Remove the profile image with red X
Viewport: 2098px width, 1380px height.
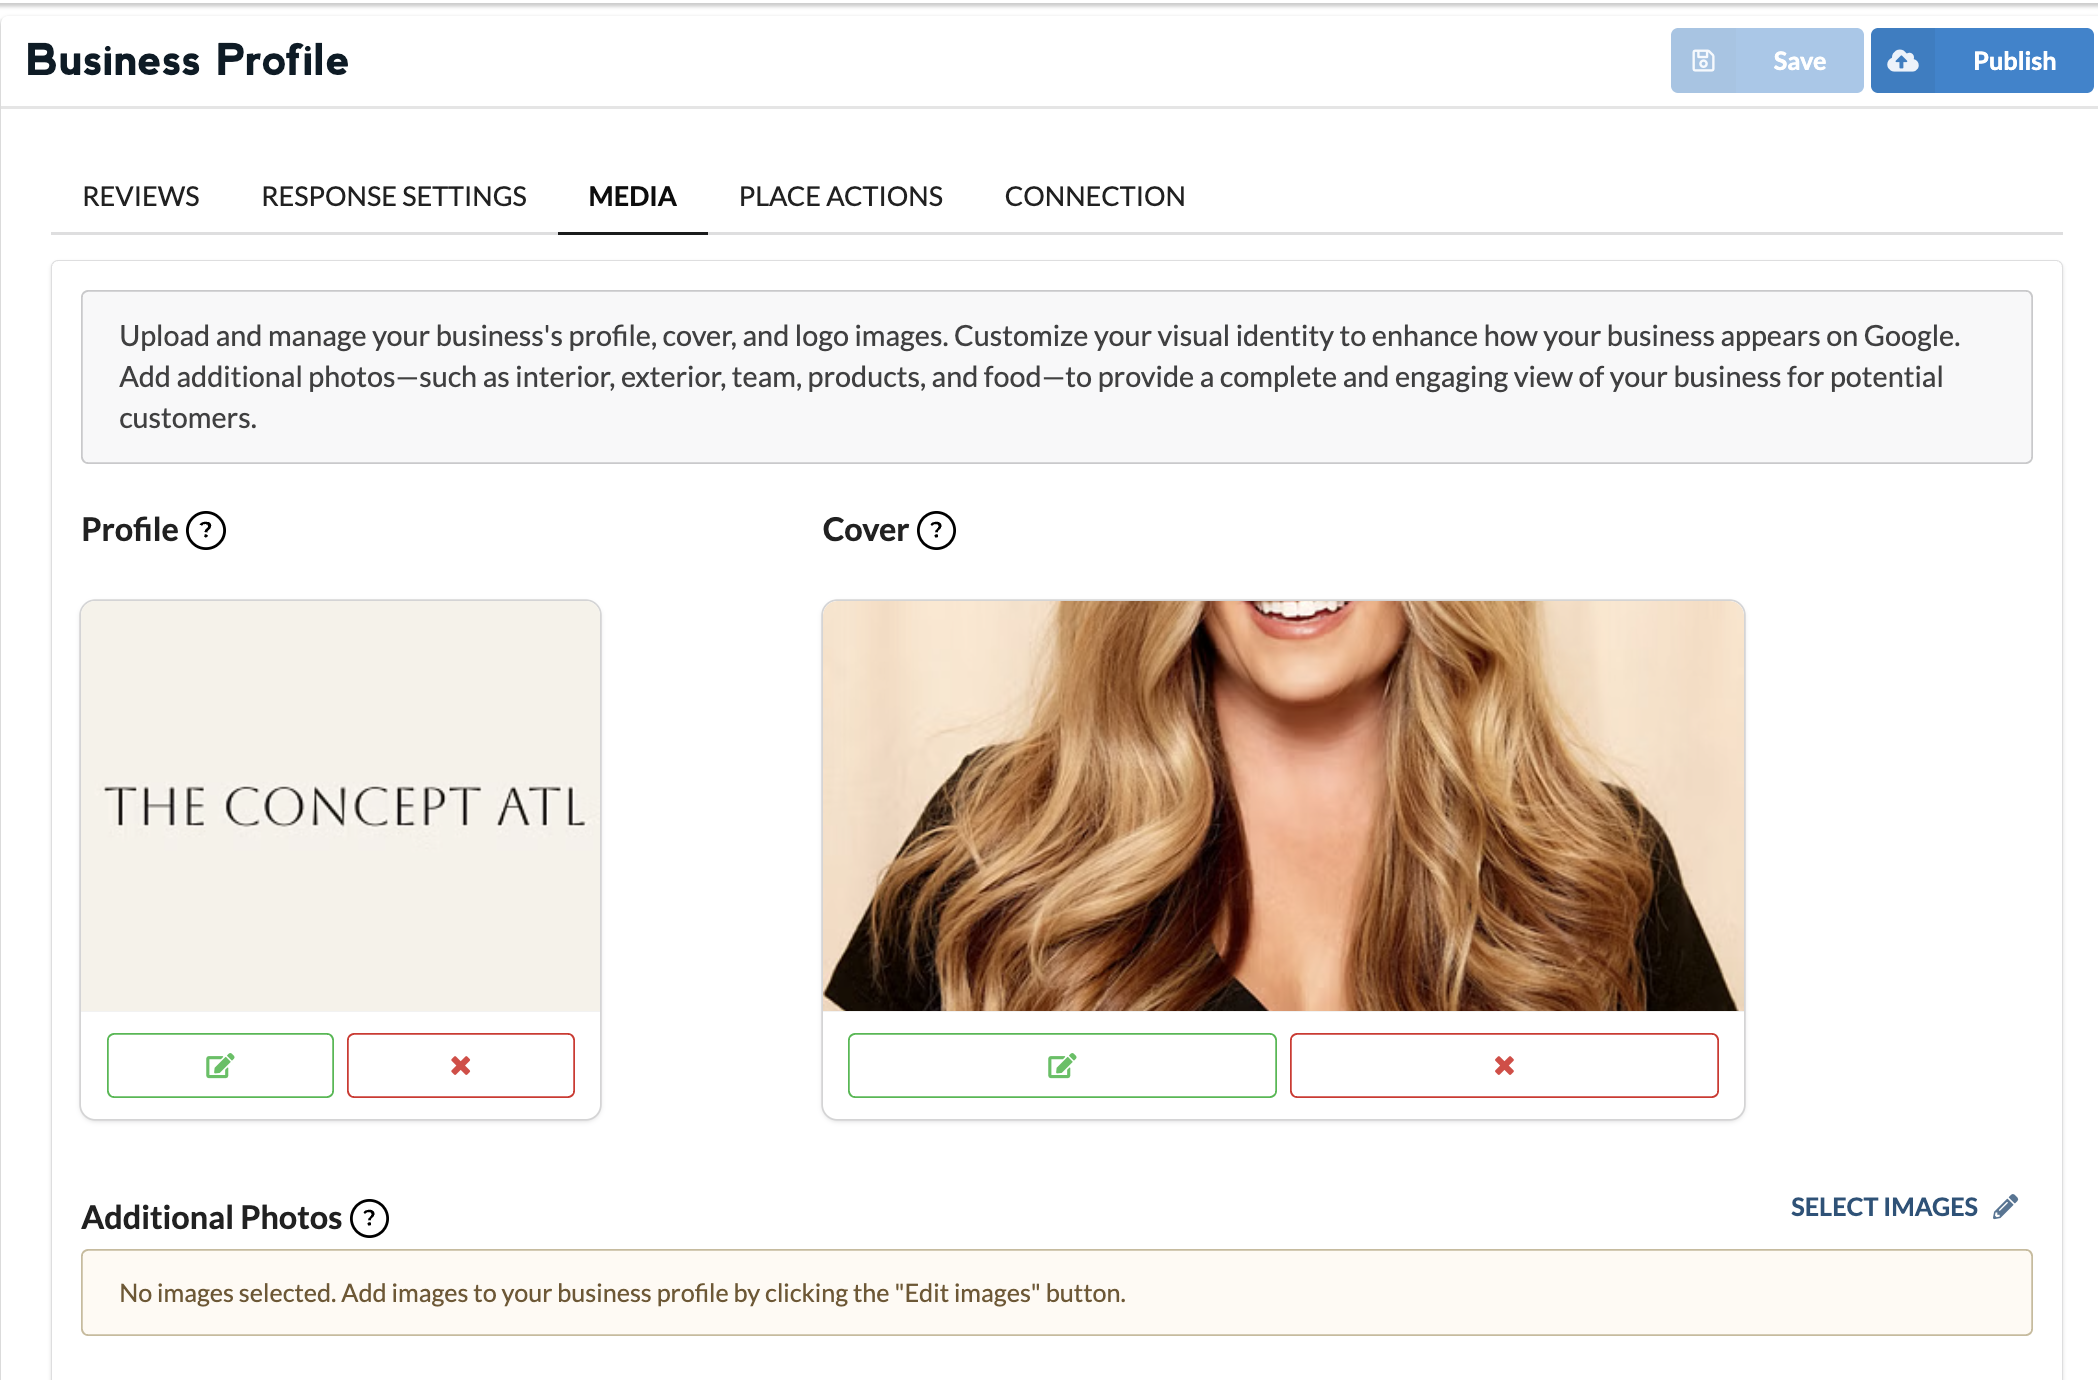[x=460, y=1065]
